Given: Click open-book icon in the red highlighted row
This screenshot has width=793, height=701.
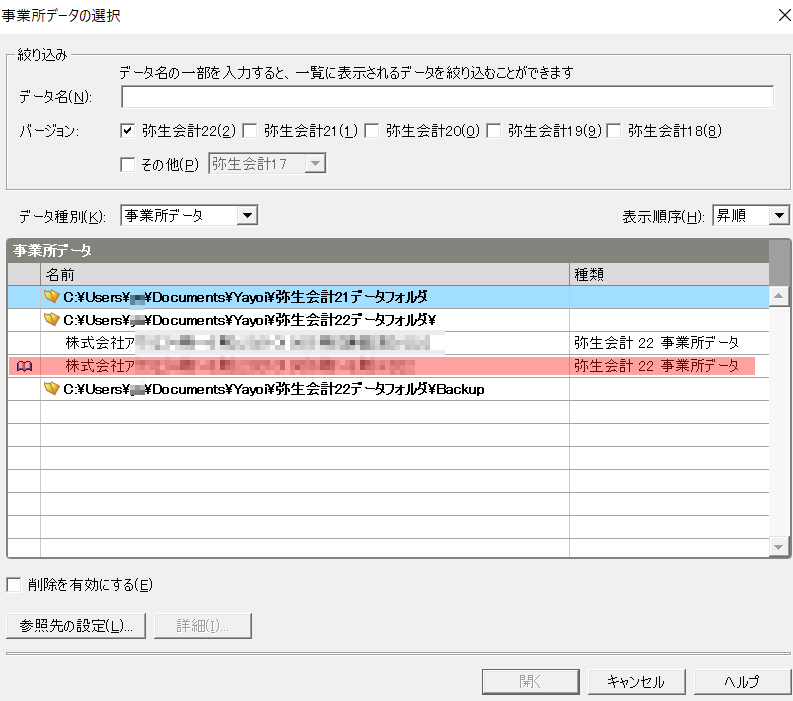Looking at the screenshot, I should click(x=24, y=366).
